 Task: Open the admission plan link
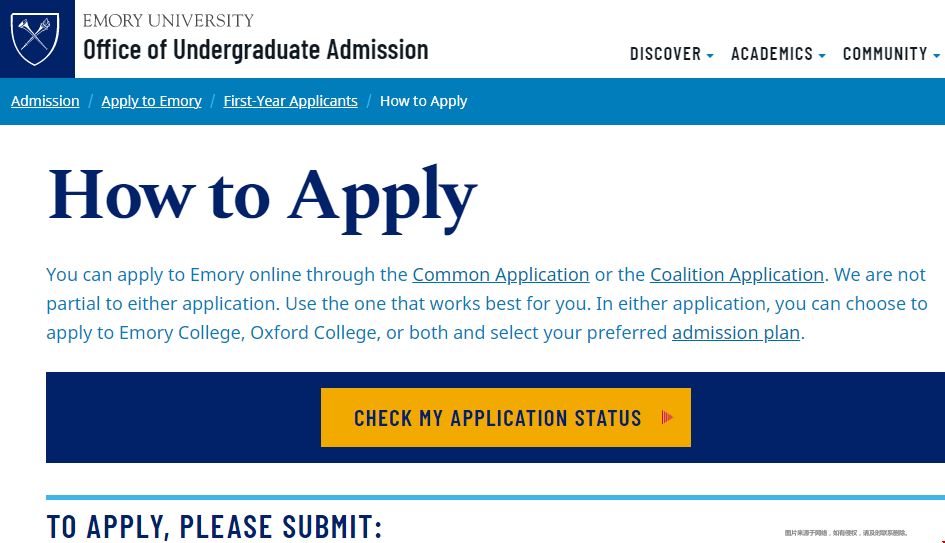(x=736, y=333)
